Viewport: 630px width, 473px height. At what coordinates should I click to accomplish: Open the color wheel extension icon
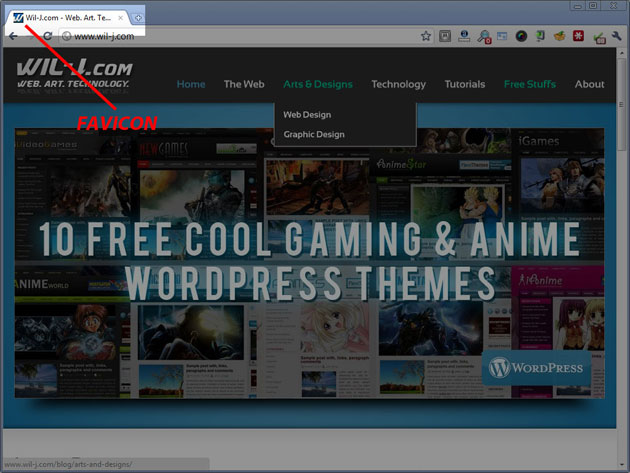pyautogui.click(x=521, y=36)
